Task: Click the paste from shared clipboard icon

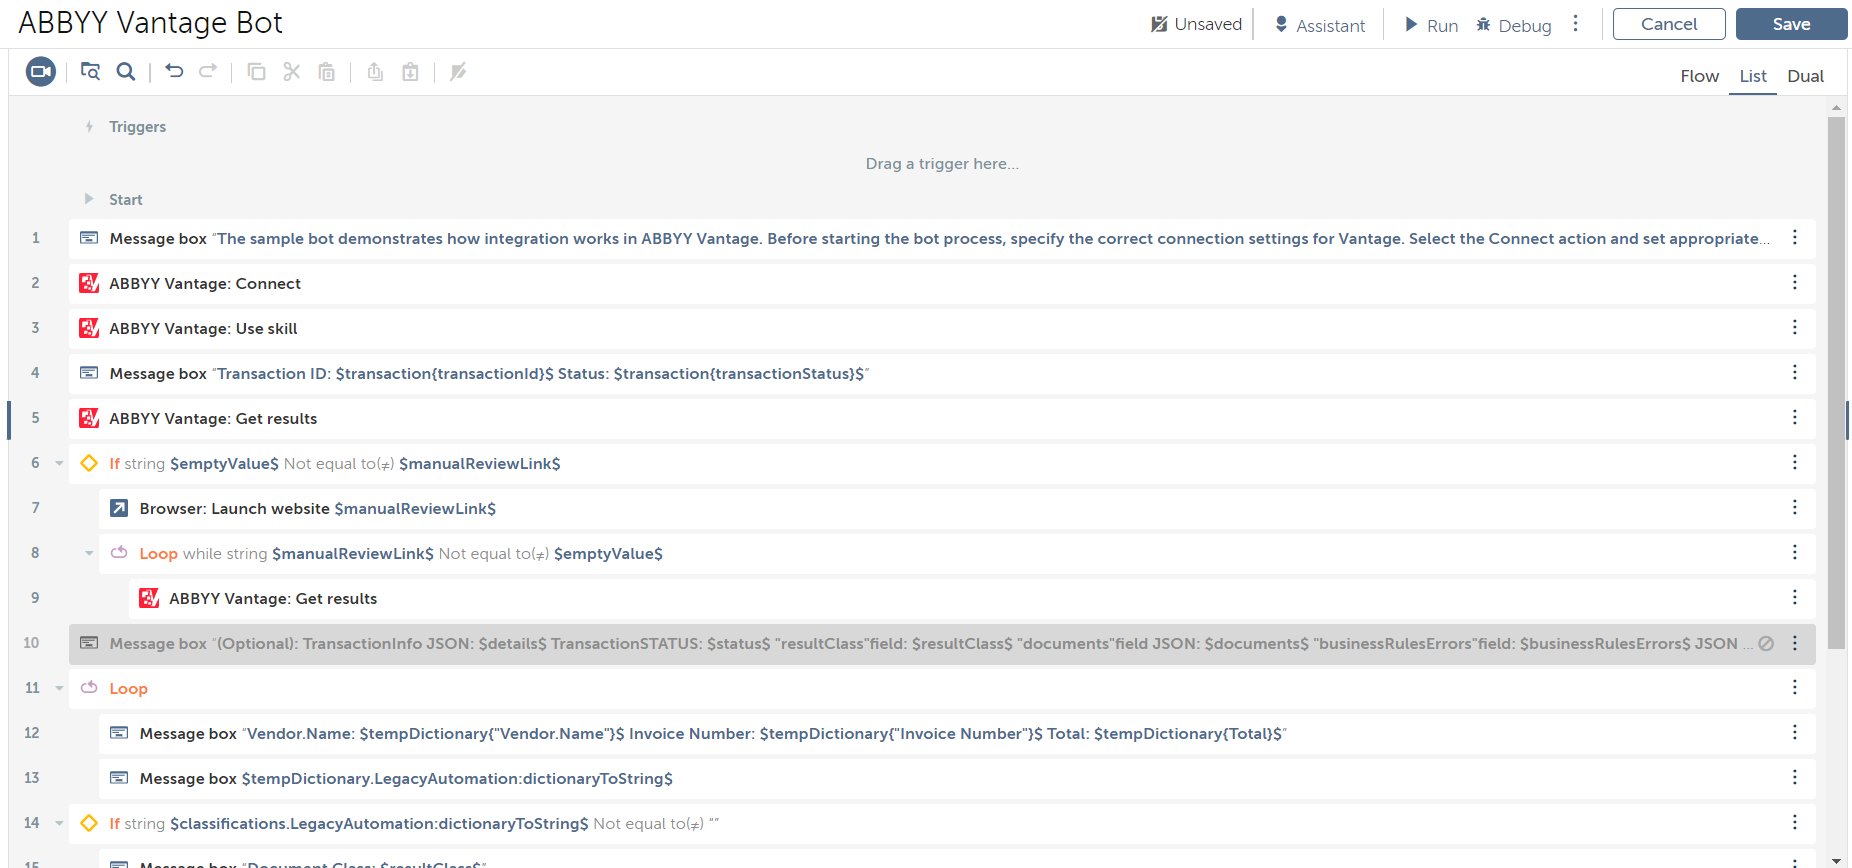Action: [x=410, y=72]
